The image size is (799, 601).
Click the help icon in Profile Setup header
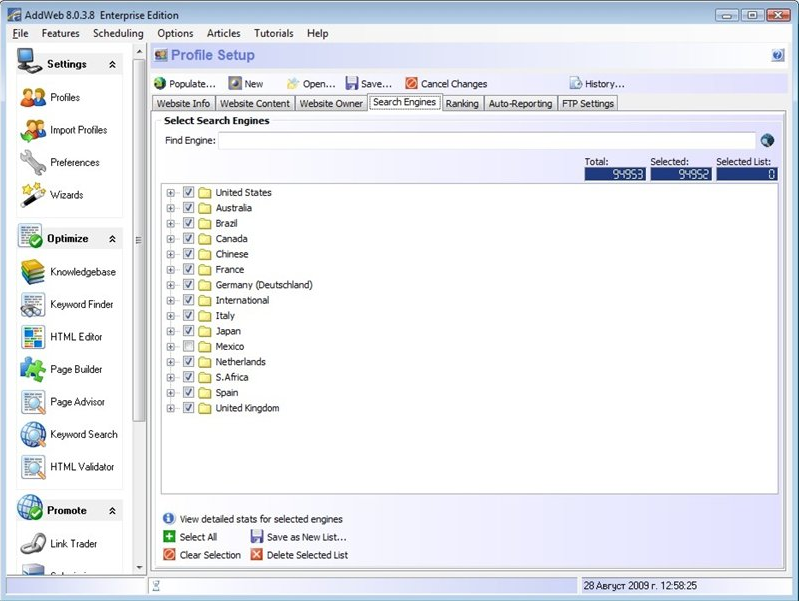click(x=778, y=56)
